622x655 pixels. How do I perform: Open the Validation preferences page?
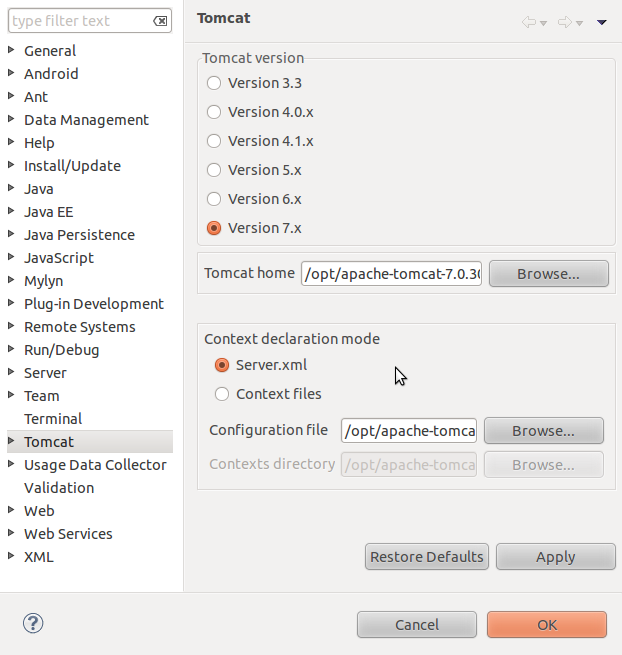coord(59,488)
